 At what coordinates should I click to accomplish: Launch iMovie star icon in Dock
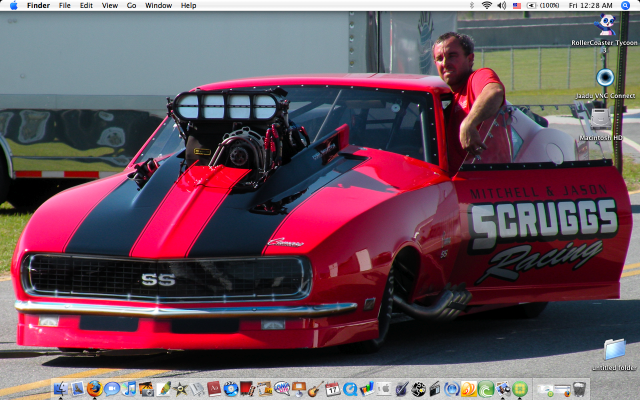pyautogui.click(x=180, y=388)
